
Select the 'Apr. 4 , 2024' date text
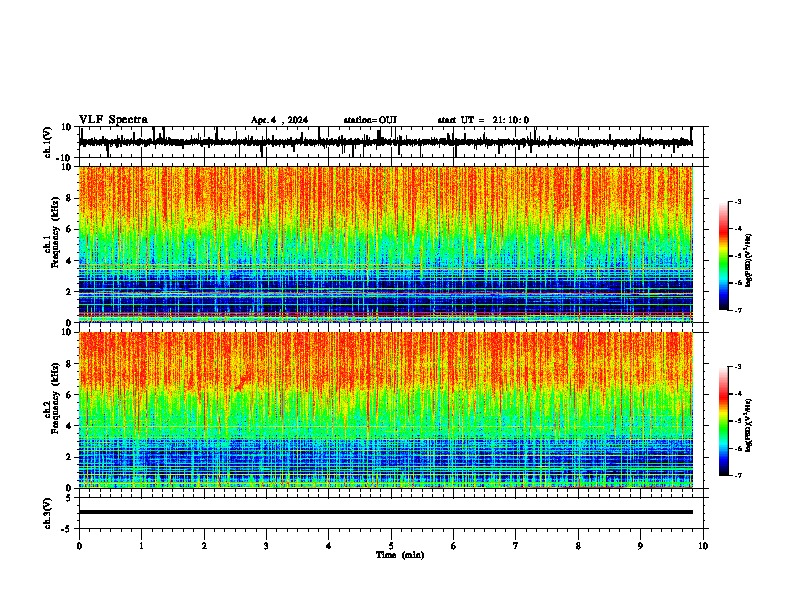(x=279, y=120)
